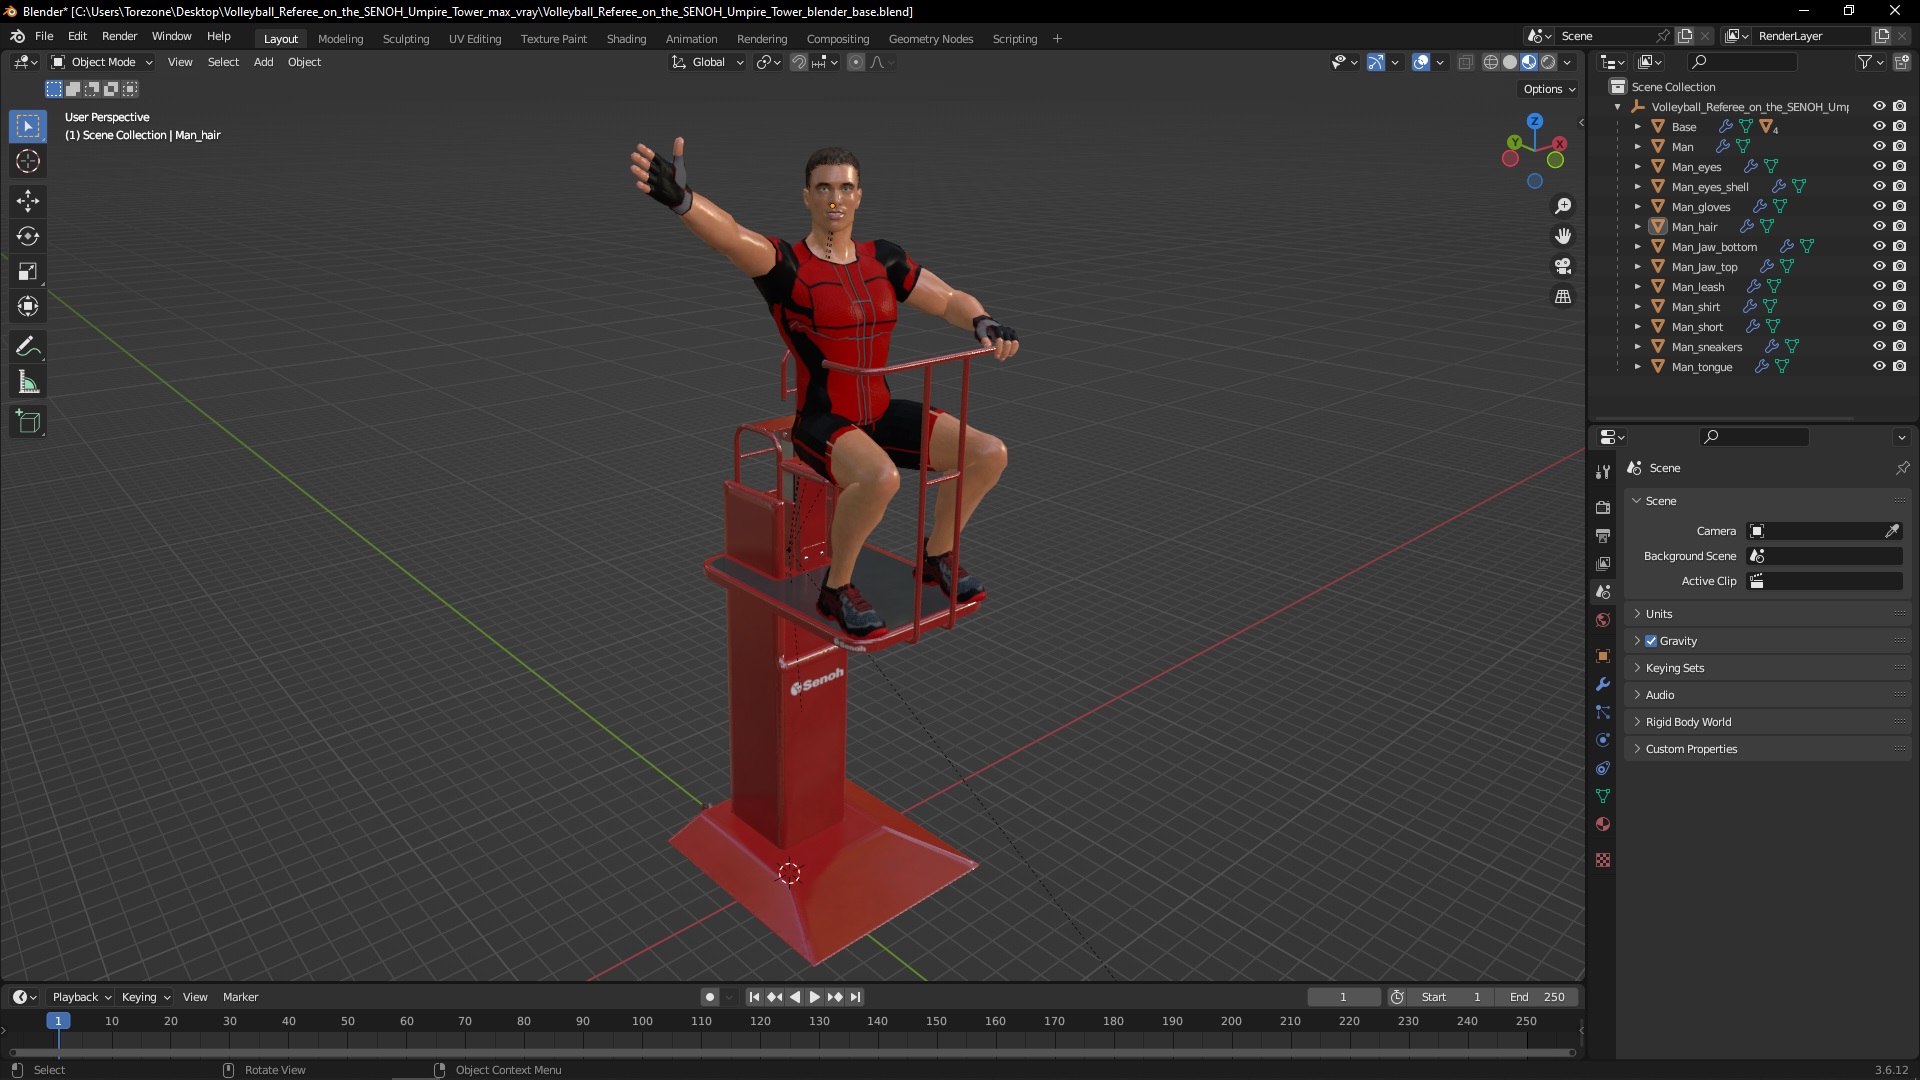Toggle camera view icon in viewport
The height and width of the screenshot is (1080, 1920).
click(1562, 266)
